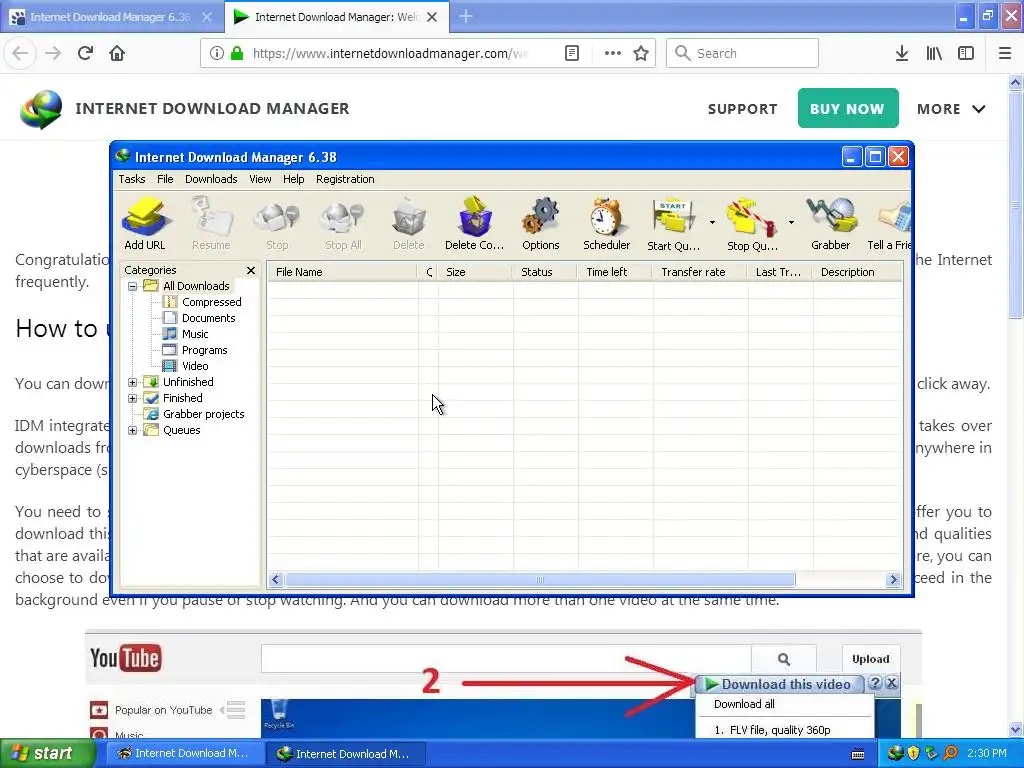Close the Categories panel
Viewport: 1024px width, 768px height.
[x=251, y=270]
